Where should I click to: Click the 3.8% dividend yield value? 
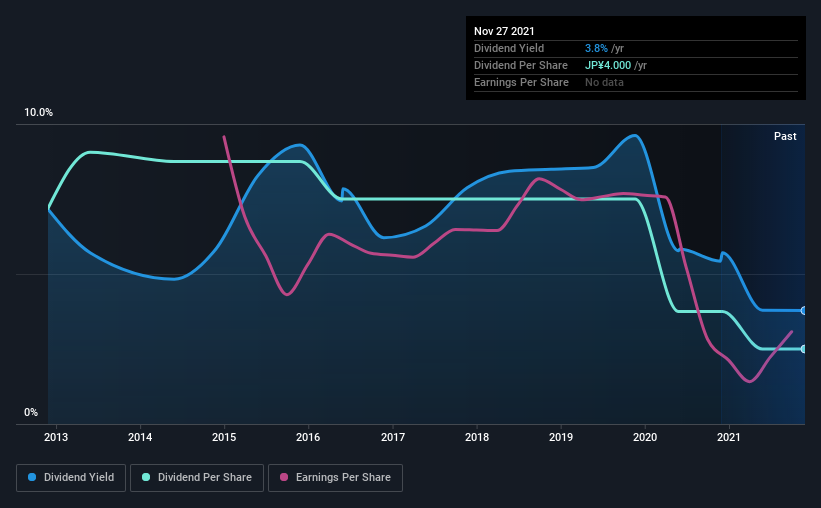[596, 48]
